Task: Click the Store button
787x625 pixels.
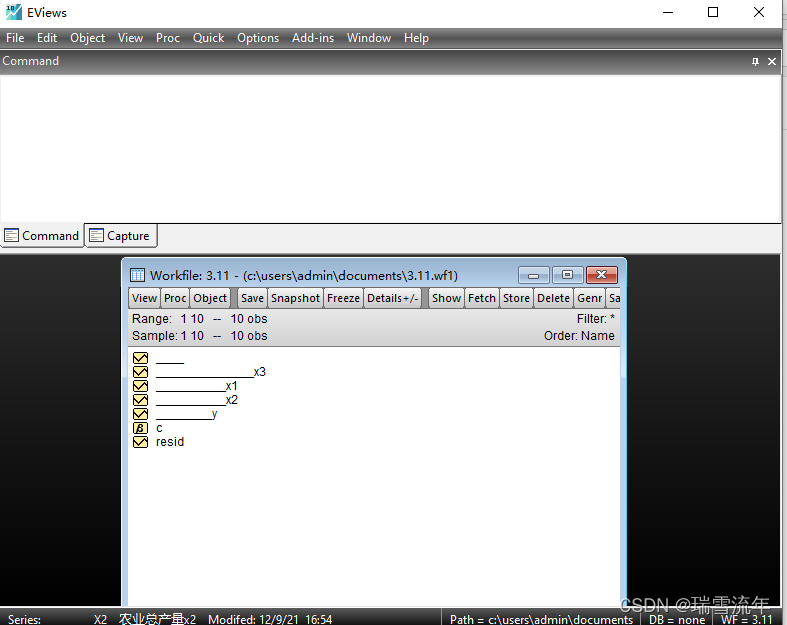Action: pos(516,298)
